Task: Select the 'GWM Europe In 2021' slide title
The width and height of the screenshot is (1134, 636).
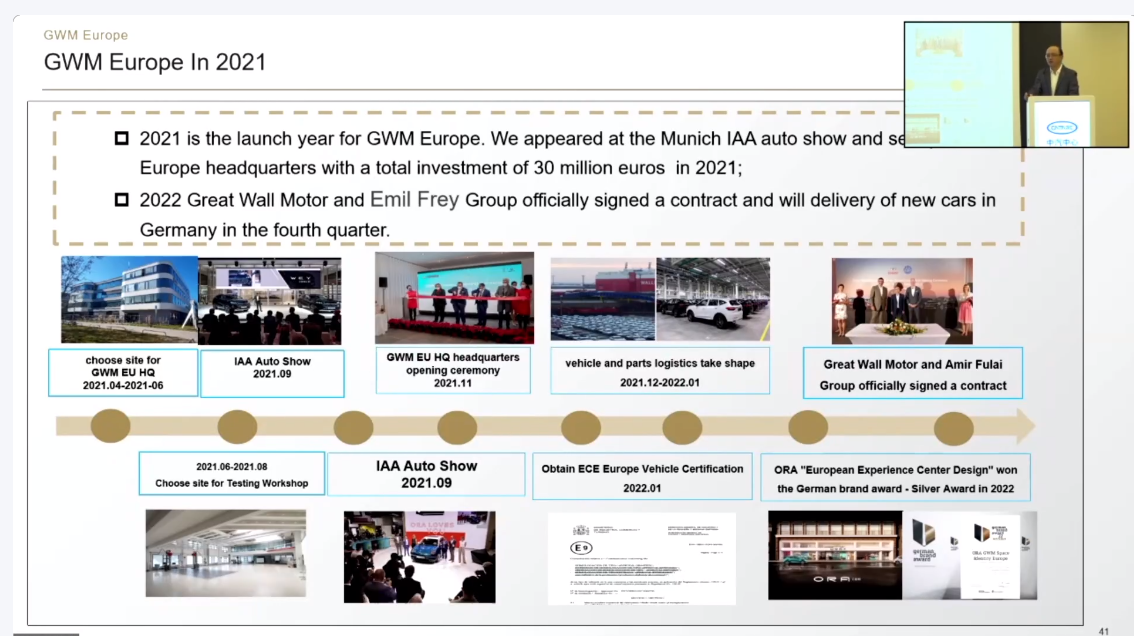Action: coord(155,62)
